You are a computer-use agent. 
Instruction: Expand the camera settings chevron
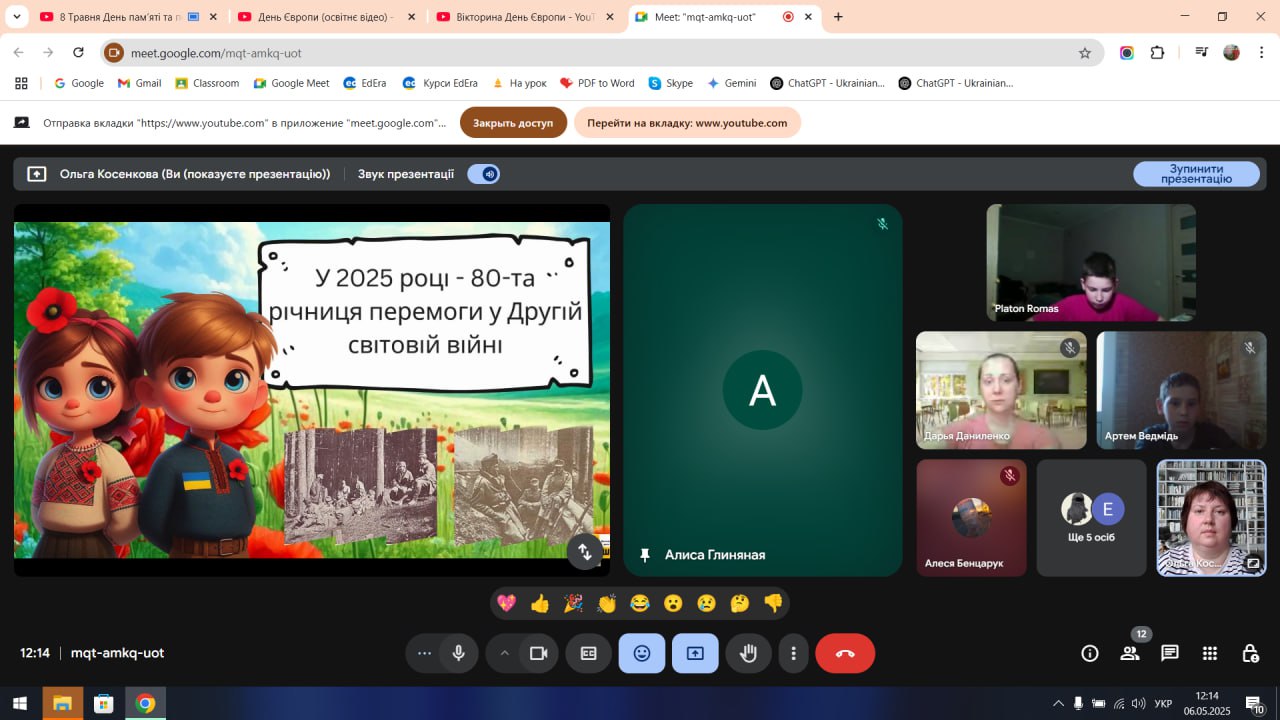pyautogui.click(x=505, y=653)
